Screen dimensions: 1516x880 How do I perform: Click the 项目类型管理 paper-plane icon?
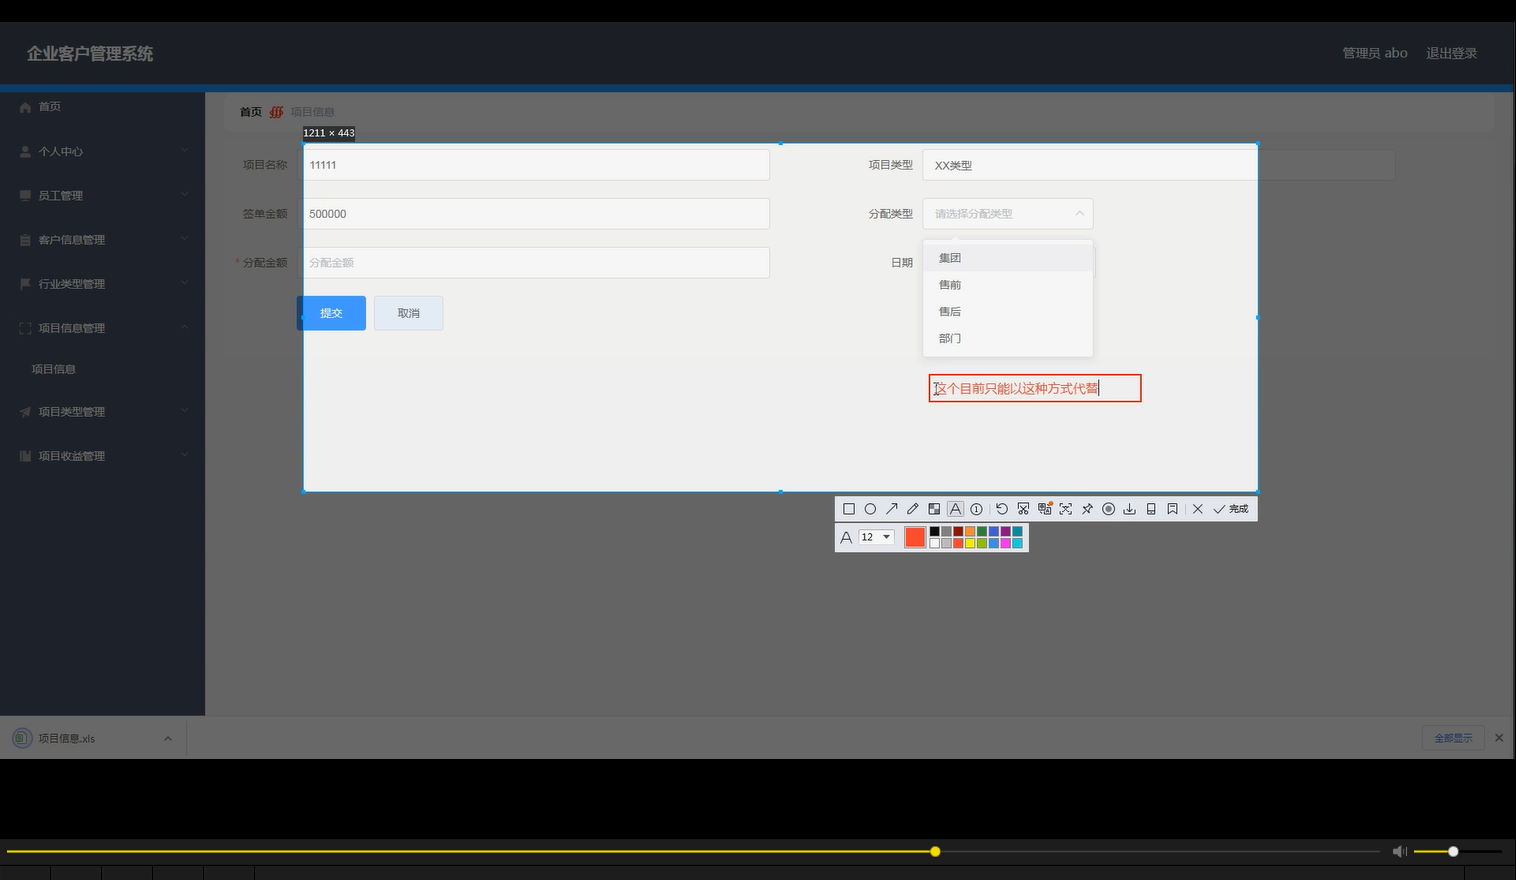(x=25, y=412)
